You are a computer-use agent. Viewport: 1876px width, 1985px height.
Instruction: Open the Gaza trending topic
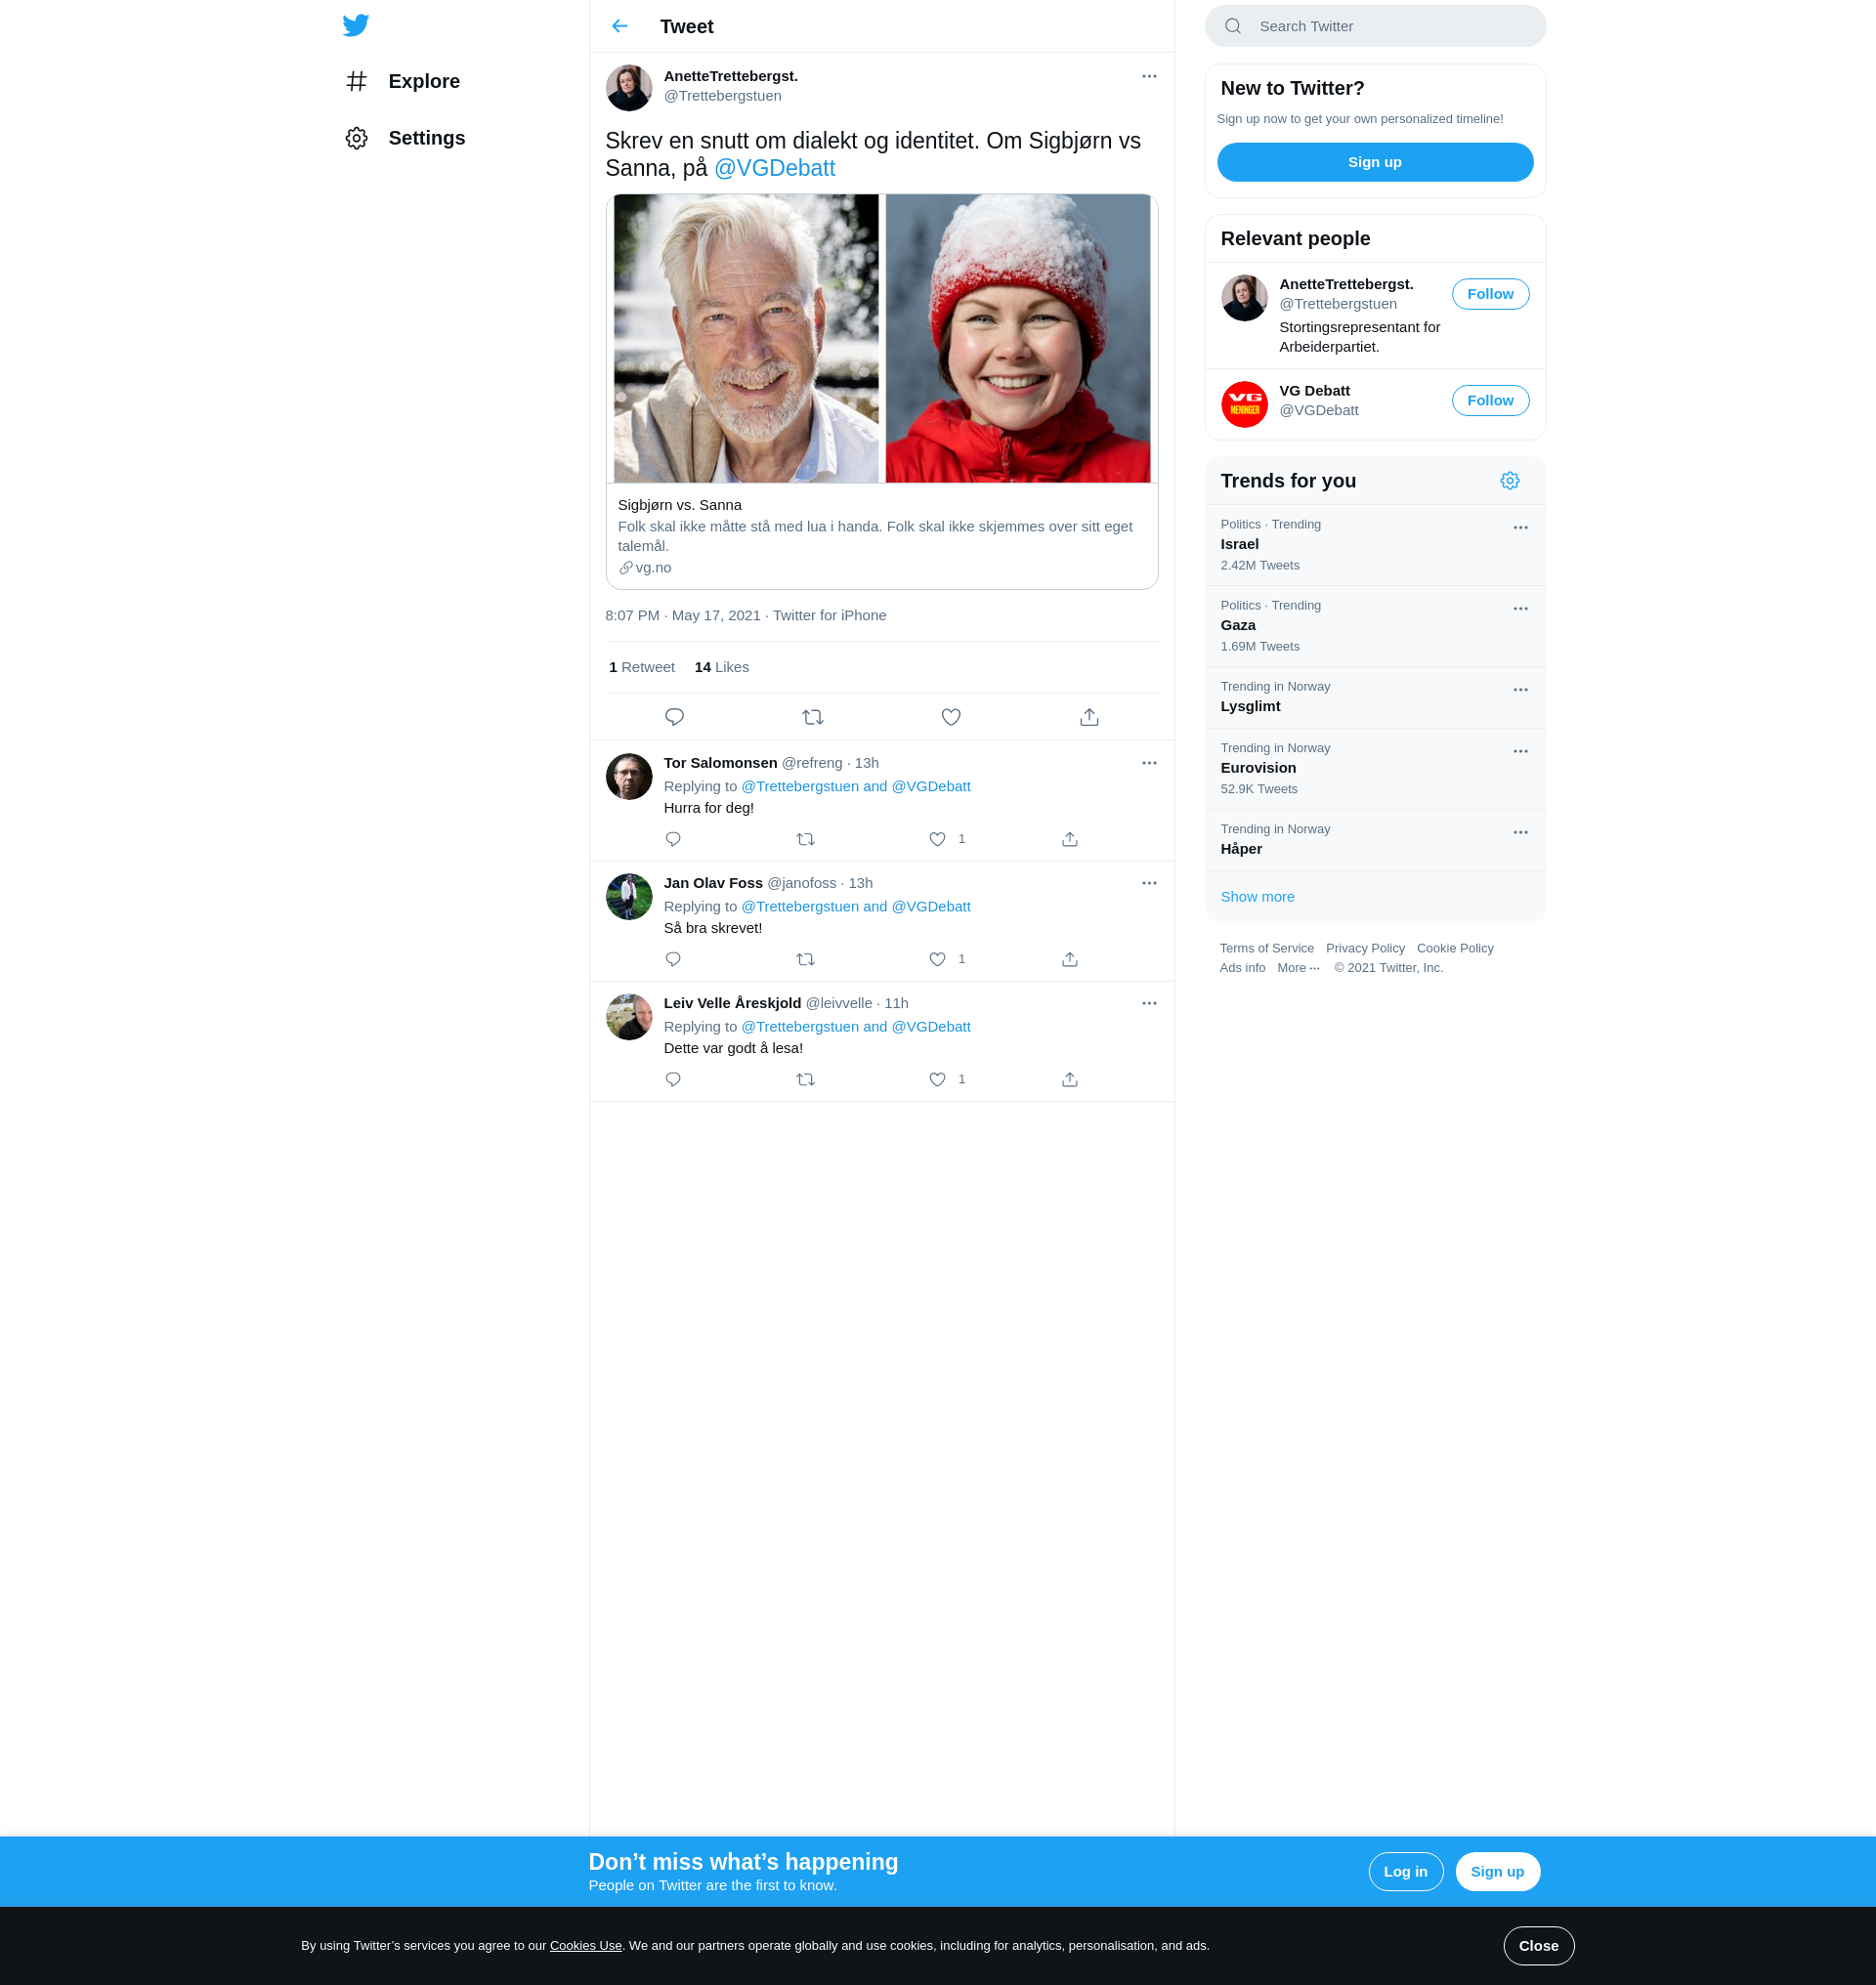click(x=1375, y=627)
